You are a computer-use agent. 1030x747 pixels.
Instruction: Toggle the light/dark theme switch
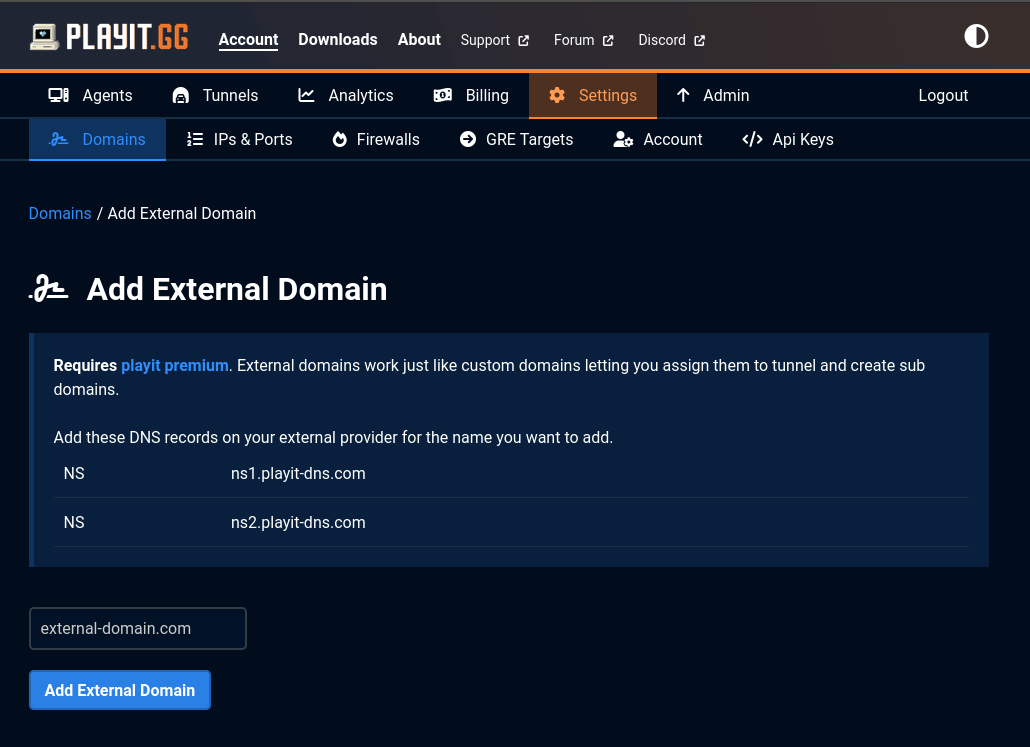975,36
